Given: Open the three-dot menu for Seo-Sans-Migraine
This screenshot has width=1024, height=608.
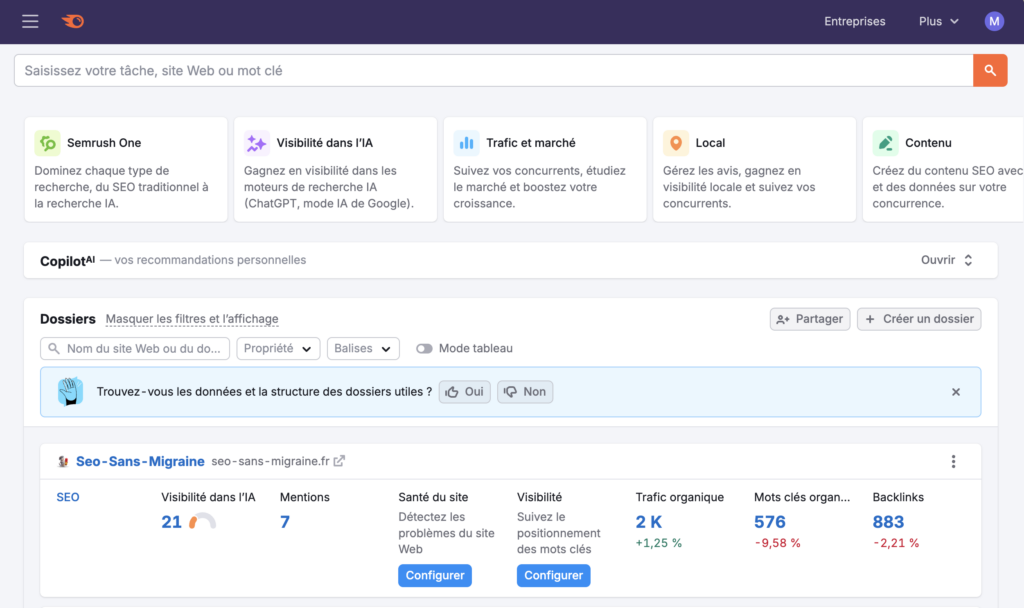Looking at the screenshot, I should 953,462.
